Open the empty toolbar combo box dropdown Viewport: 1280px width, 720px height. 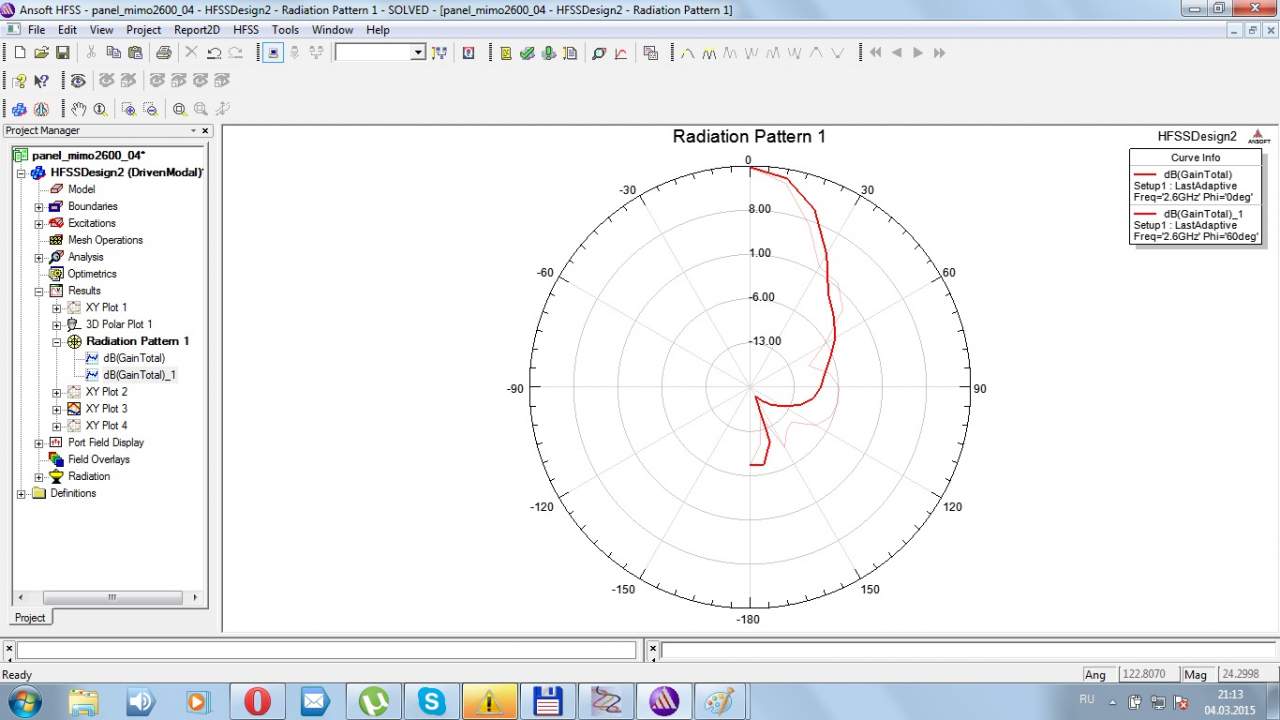418,53
